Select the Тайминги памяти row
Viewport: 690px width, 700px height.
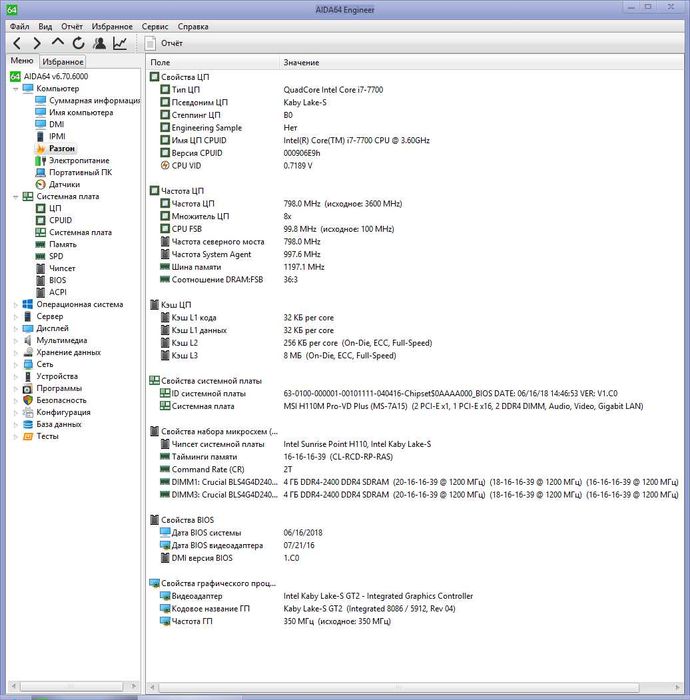pyautogui.click(x=414, y=457)
